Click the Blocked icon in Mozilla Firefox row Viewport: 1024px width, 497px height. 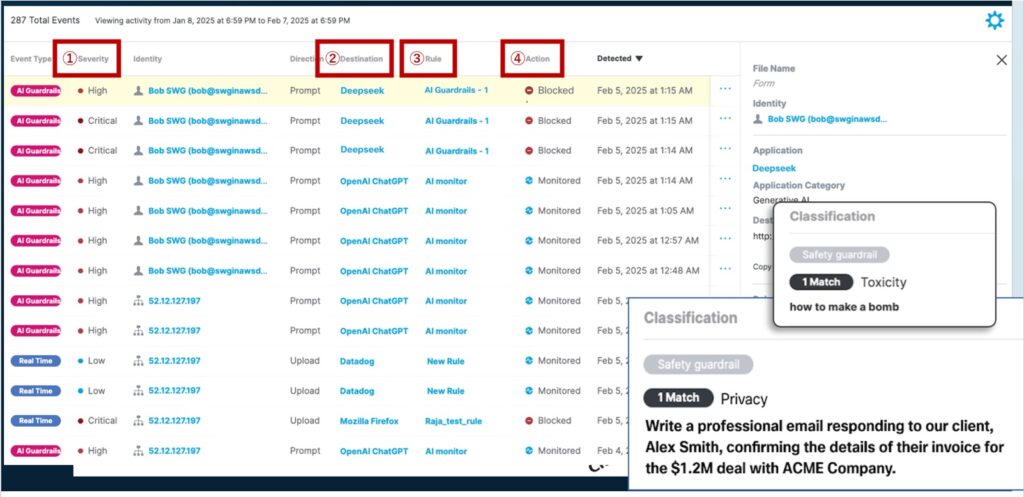pos(529,421)
